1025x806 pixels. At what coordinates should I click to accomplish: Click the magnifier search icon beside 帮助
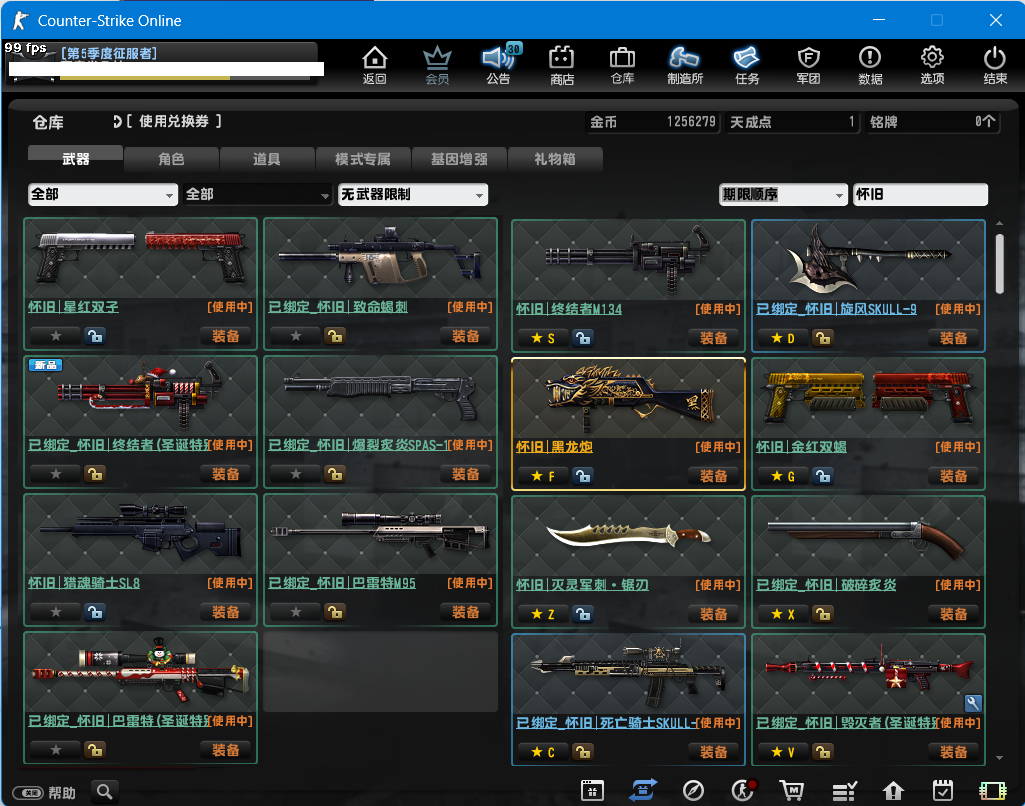coord(105,792)
